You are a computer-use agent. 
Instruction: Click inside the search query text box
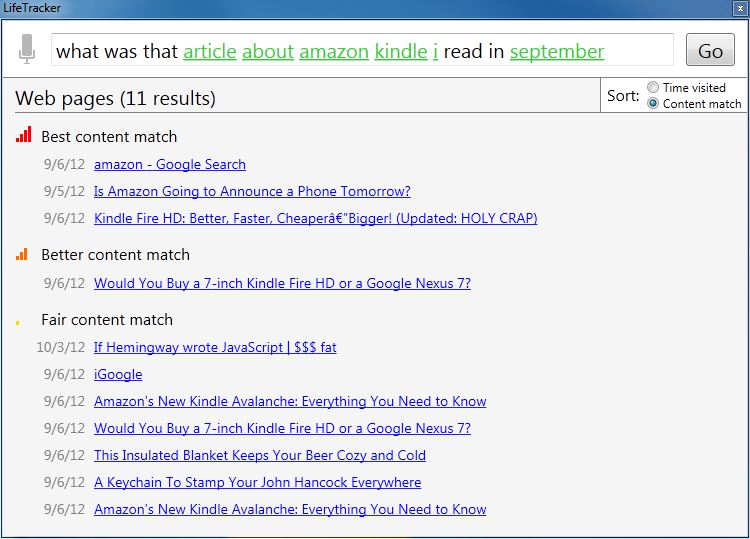tap(362, 50)
